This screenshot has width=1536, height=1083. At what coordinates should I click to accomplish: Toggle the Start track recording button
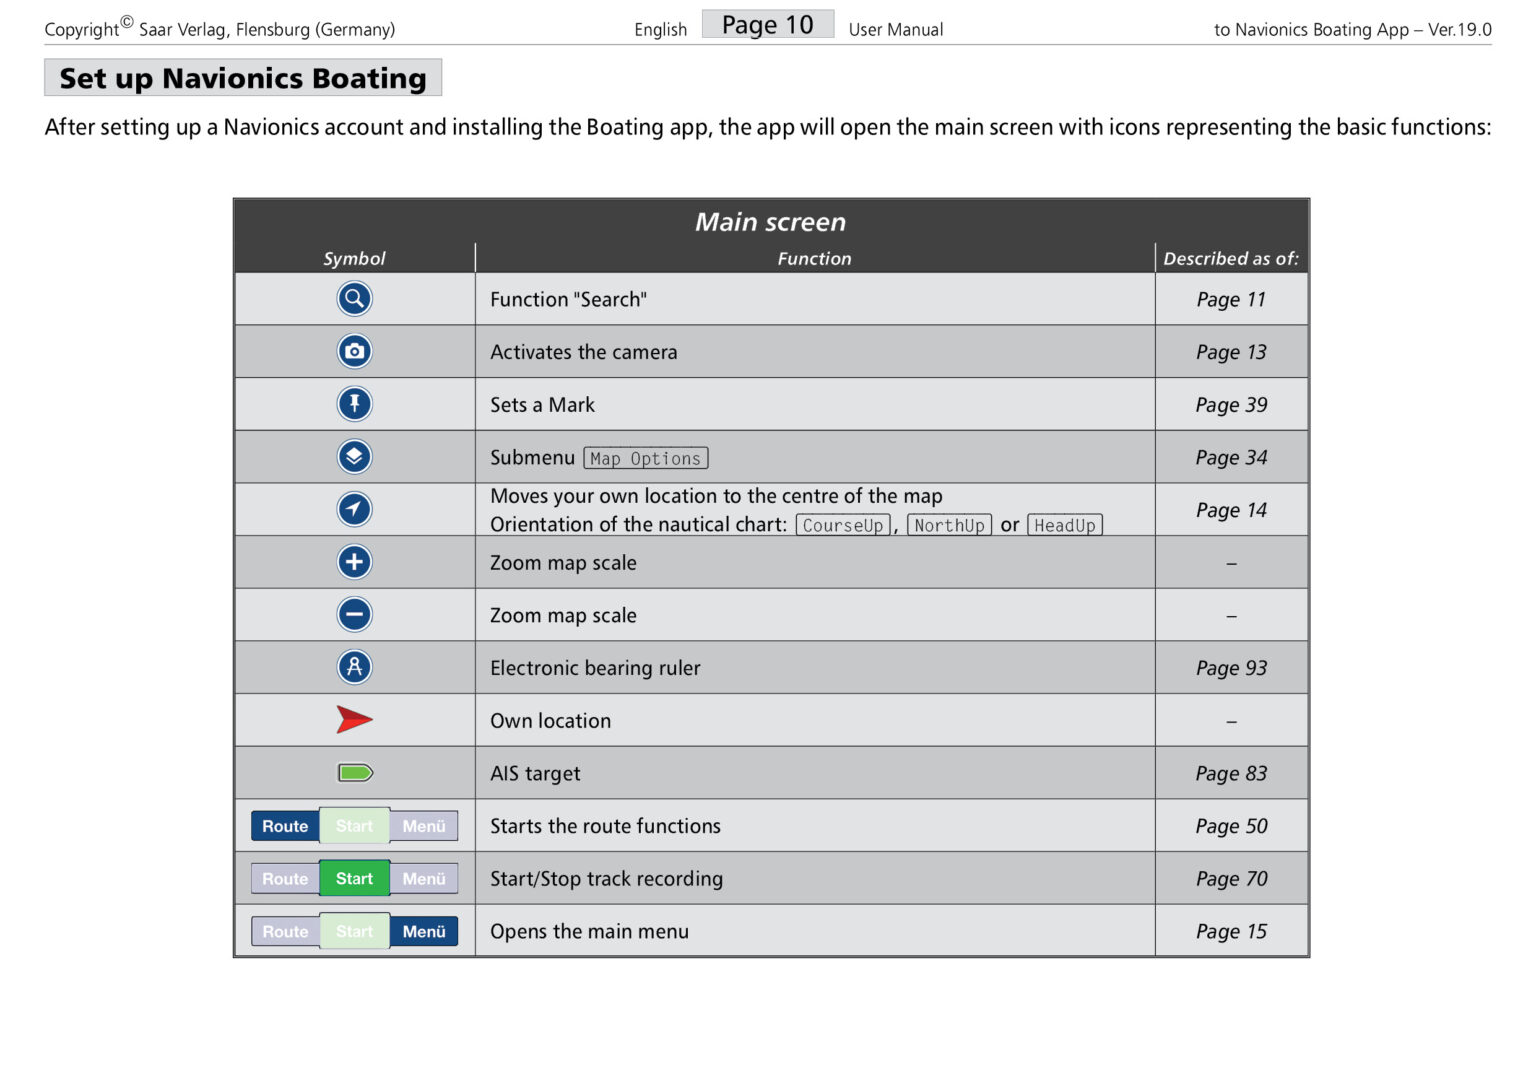coord(354,878)
